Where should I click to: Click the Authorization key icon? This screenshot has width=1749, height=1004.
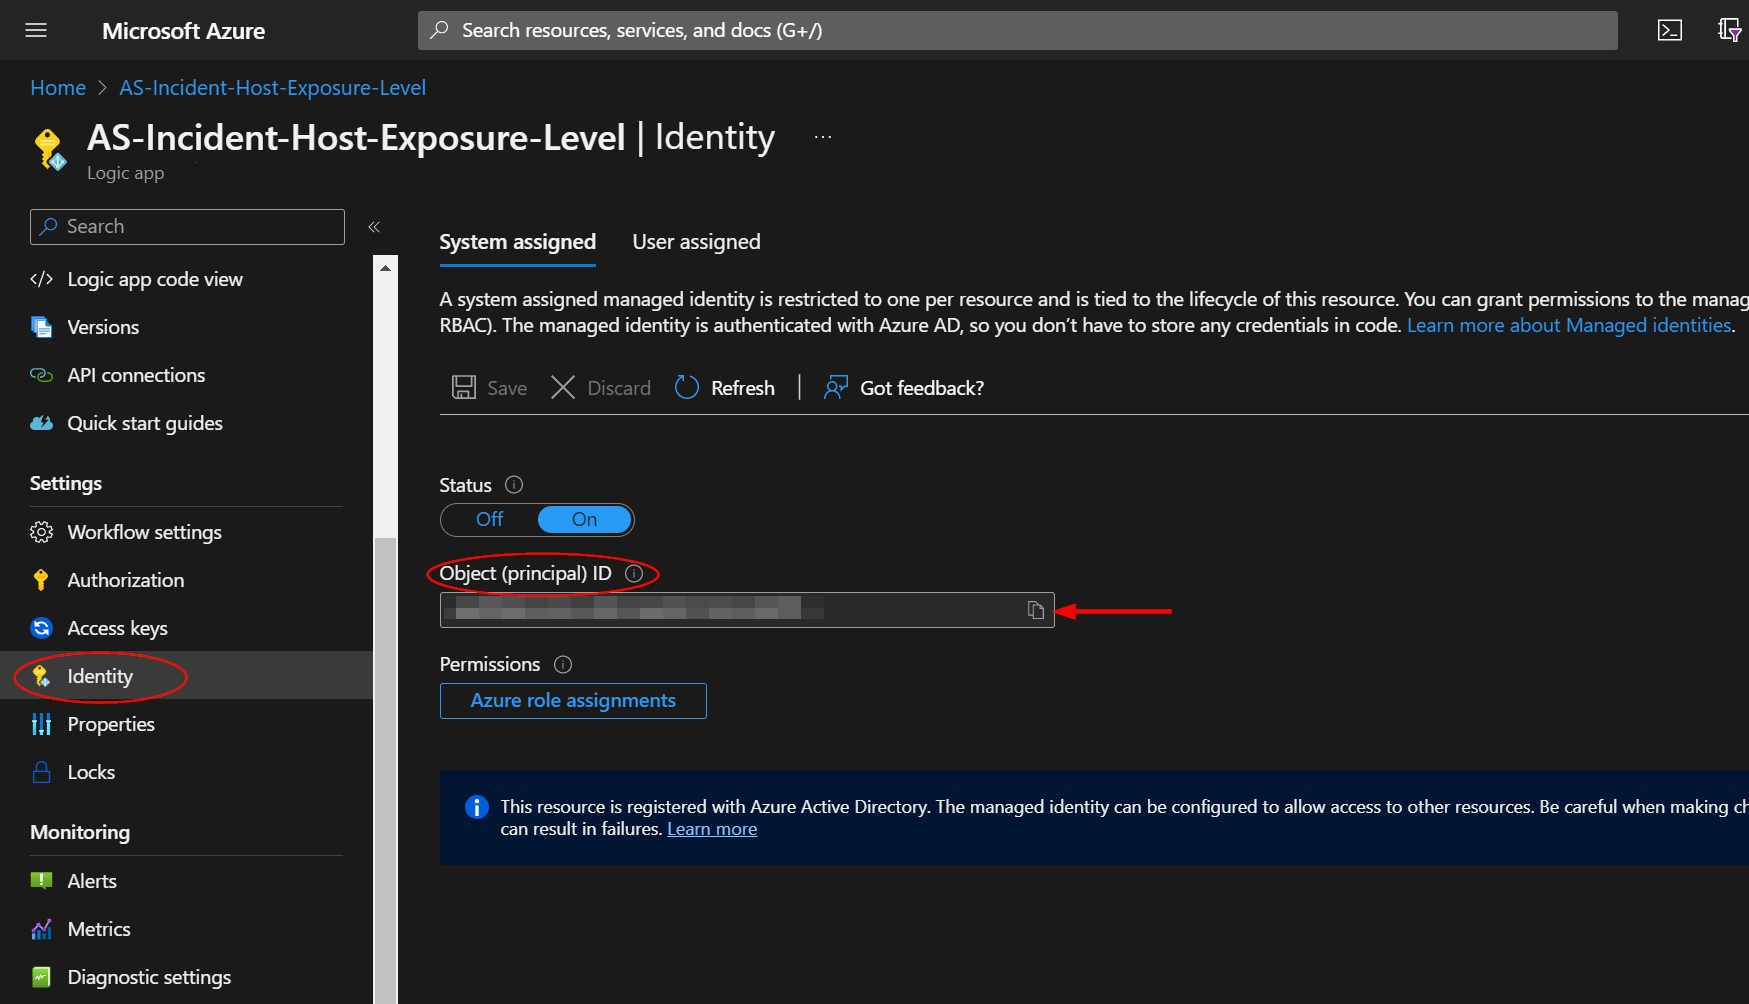coord(41,580)
